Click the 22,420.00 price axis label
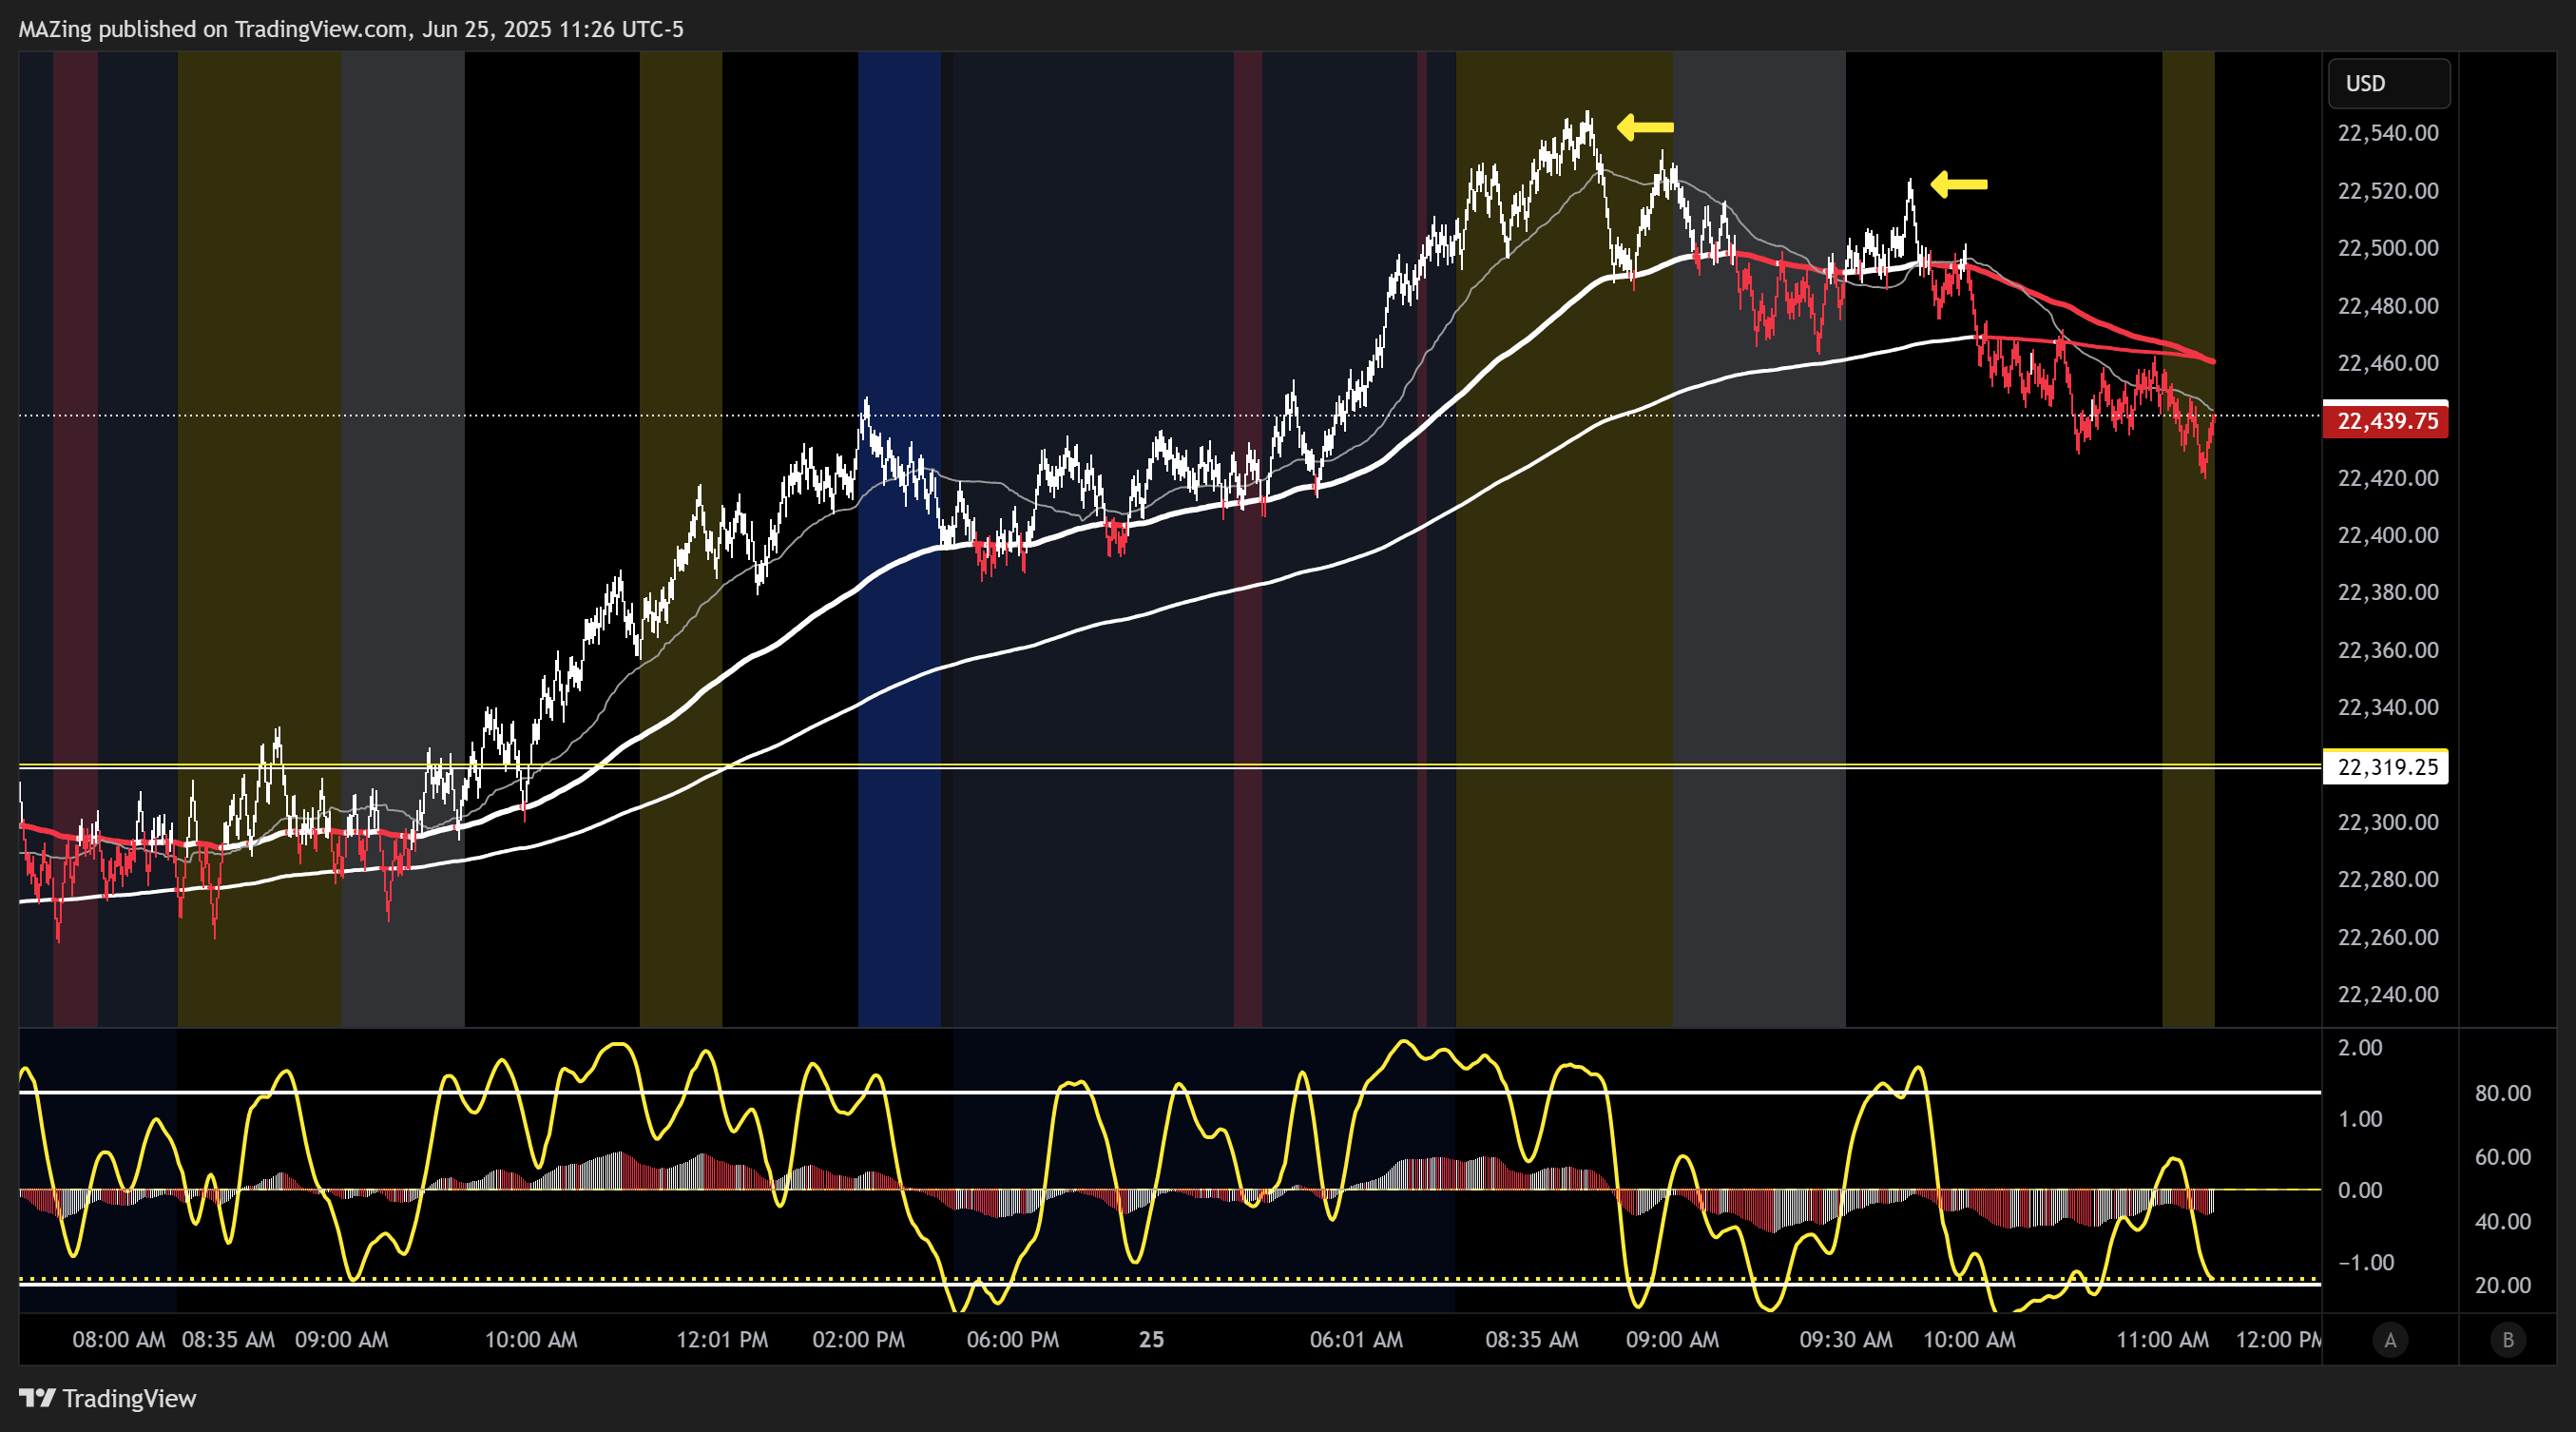The height and width of the screenshot is (1432, 2576). click(x=2388, y=478)
